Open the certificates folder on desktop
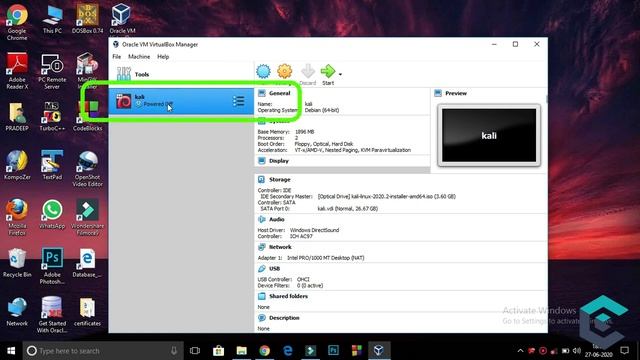Screen dimensions: 640x360 click(87, 312)
